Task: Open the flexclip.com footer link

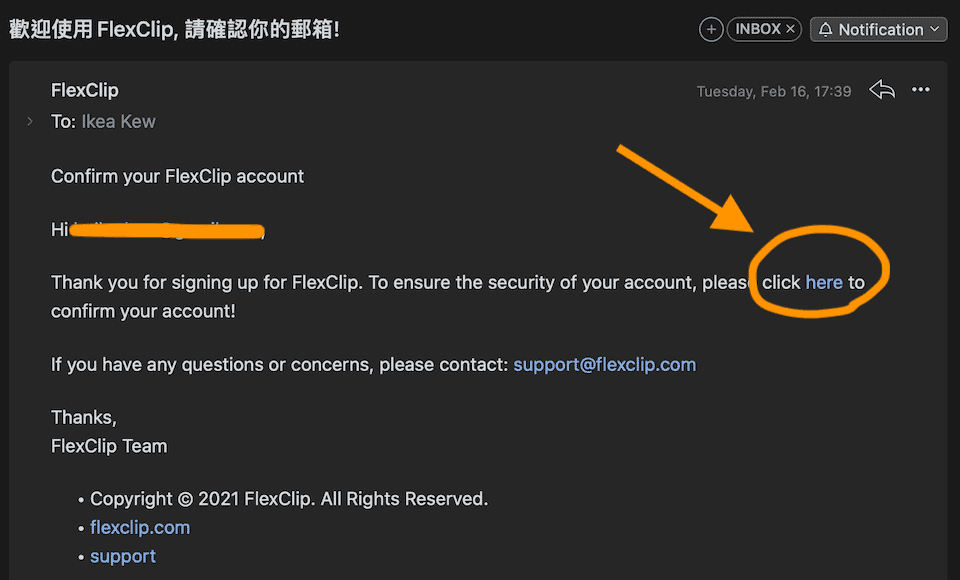Action: point(140,527)
